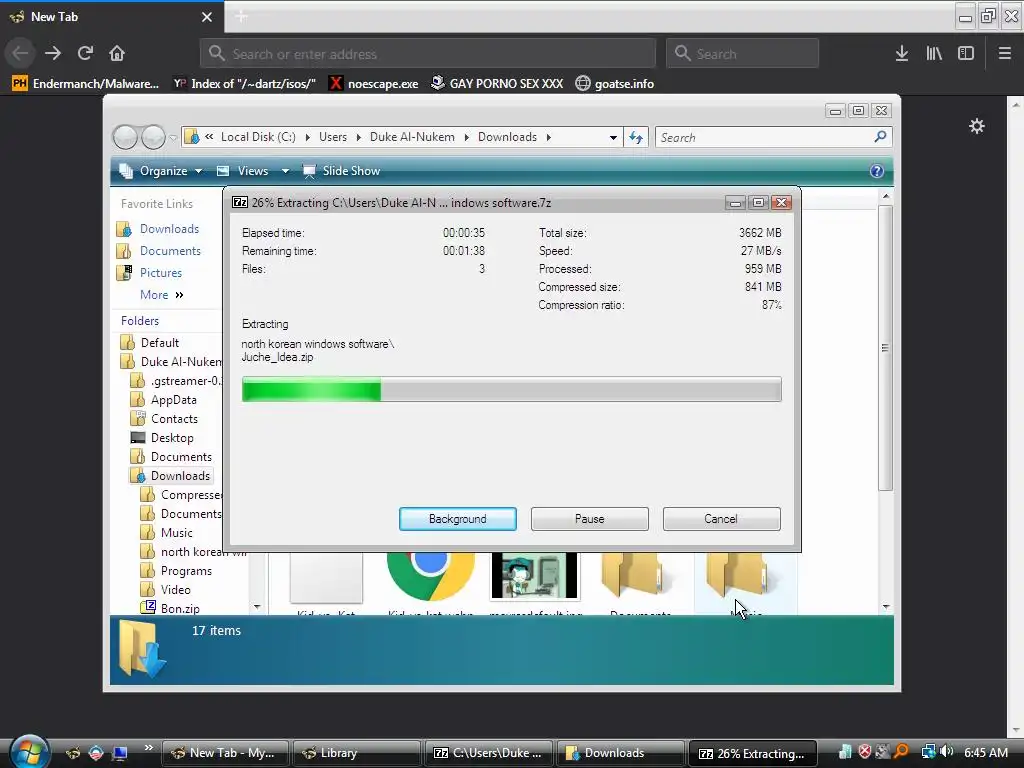This screenshot has width=1024, height=768.
Task: Switch to New Tab taskbar button
Action: 225,753
